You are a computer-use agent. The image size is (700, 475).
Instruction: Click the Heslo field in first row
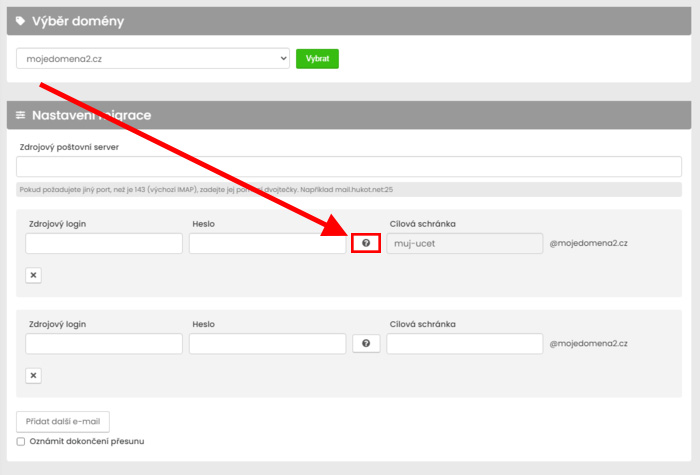click(x=267, y=243)
